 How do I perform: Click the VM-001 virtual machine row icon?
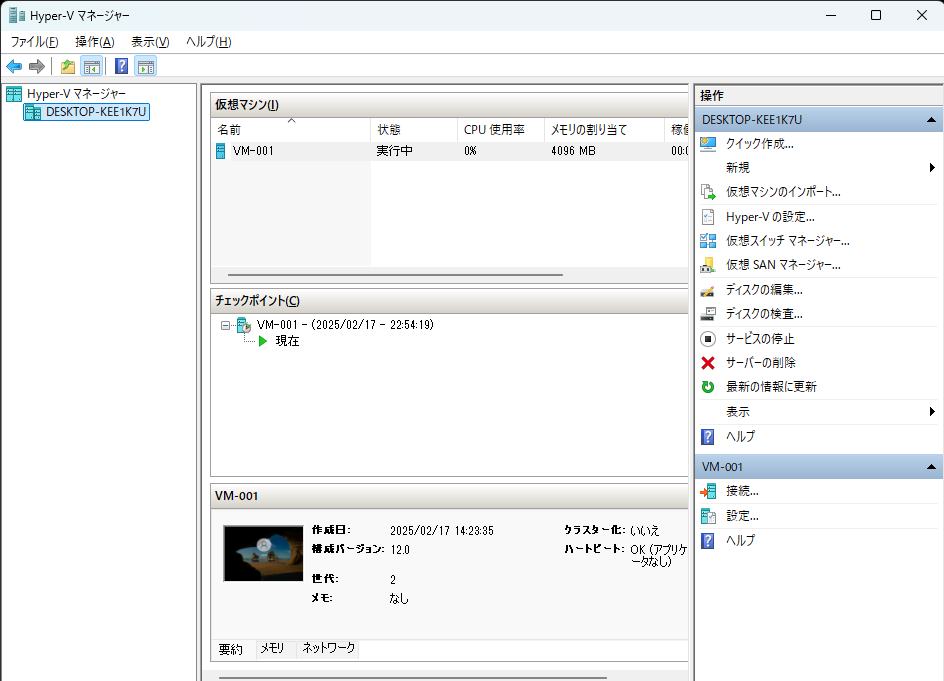220,151
